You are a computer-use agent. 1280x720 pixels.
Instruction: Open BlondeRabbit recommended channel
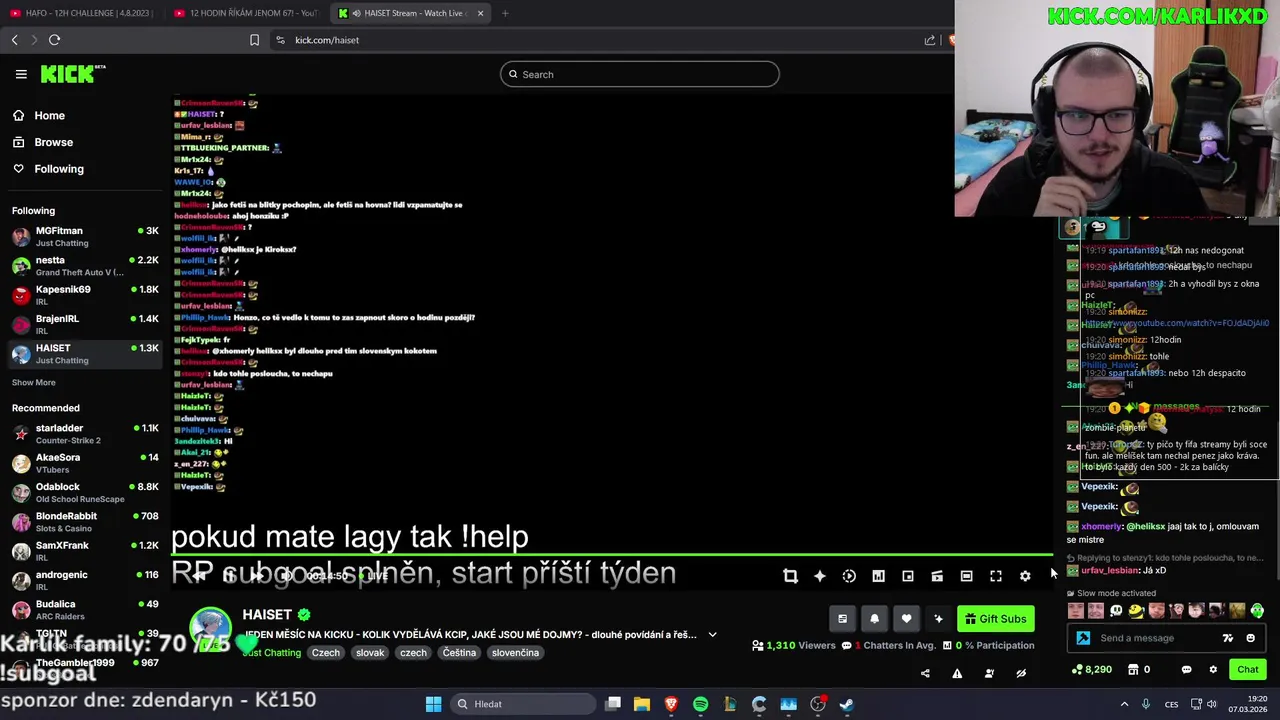85,522
